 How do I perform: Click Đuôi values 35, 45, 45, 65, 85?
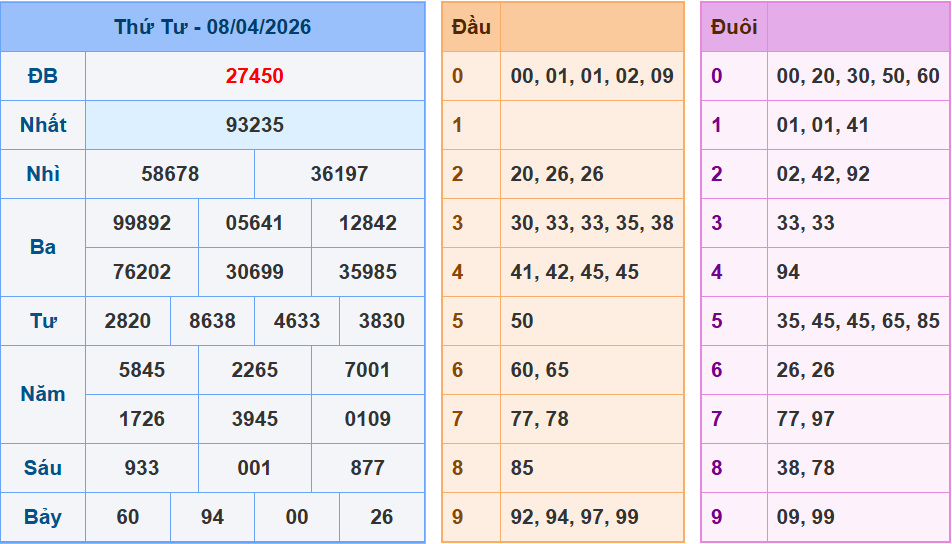858,321
